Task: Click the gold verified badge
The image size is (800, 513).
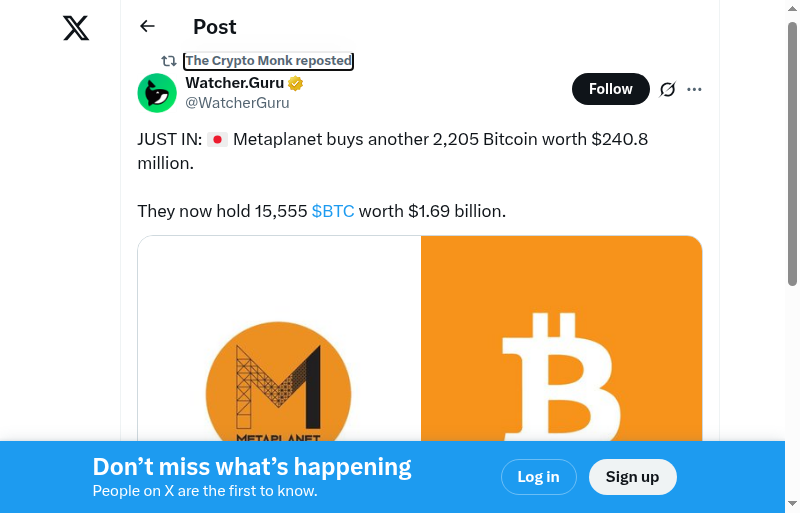Action: click(x=296, y=84)
